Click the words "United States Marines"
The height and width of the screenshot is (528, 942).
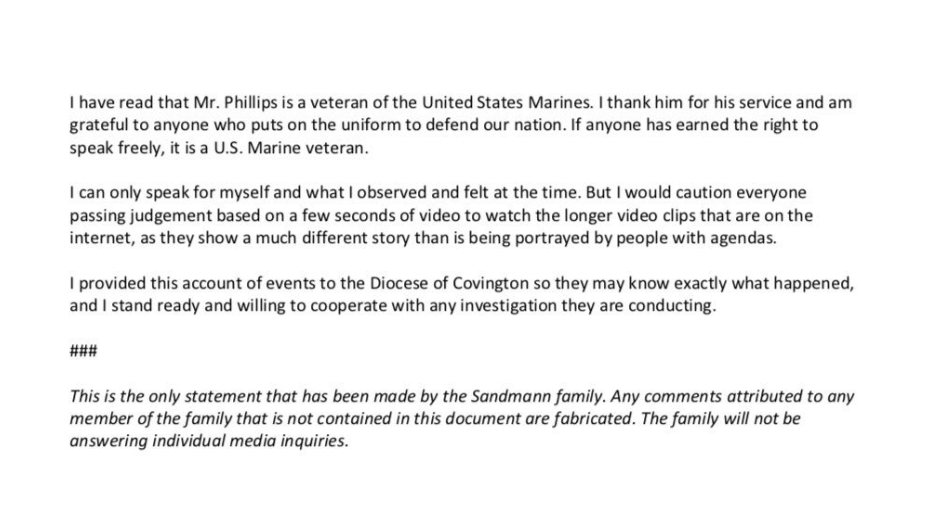point(507,103)
